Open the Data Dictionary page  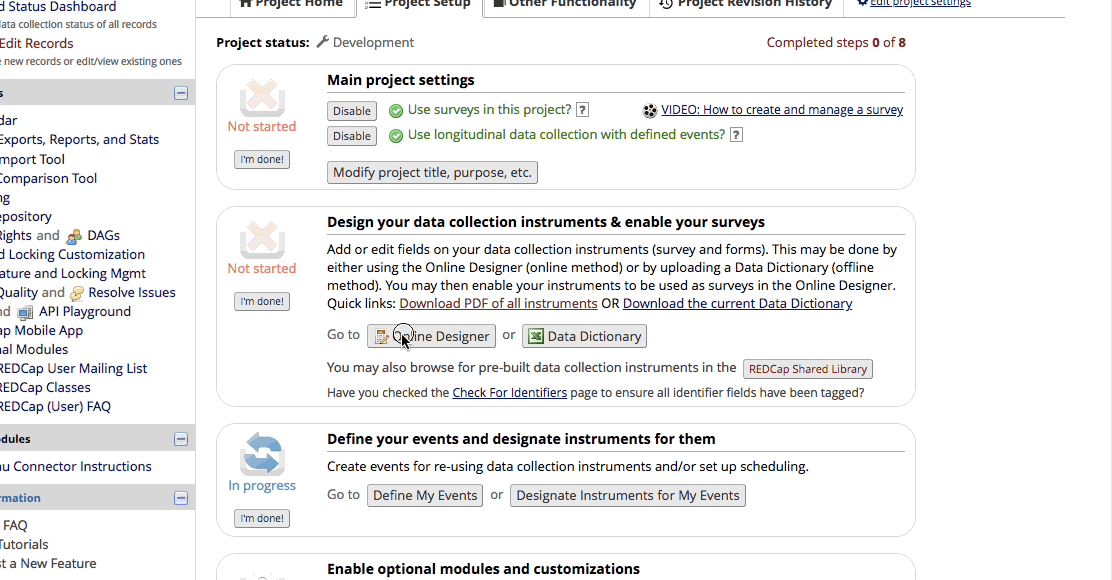(x=584, y=336)
